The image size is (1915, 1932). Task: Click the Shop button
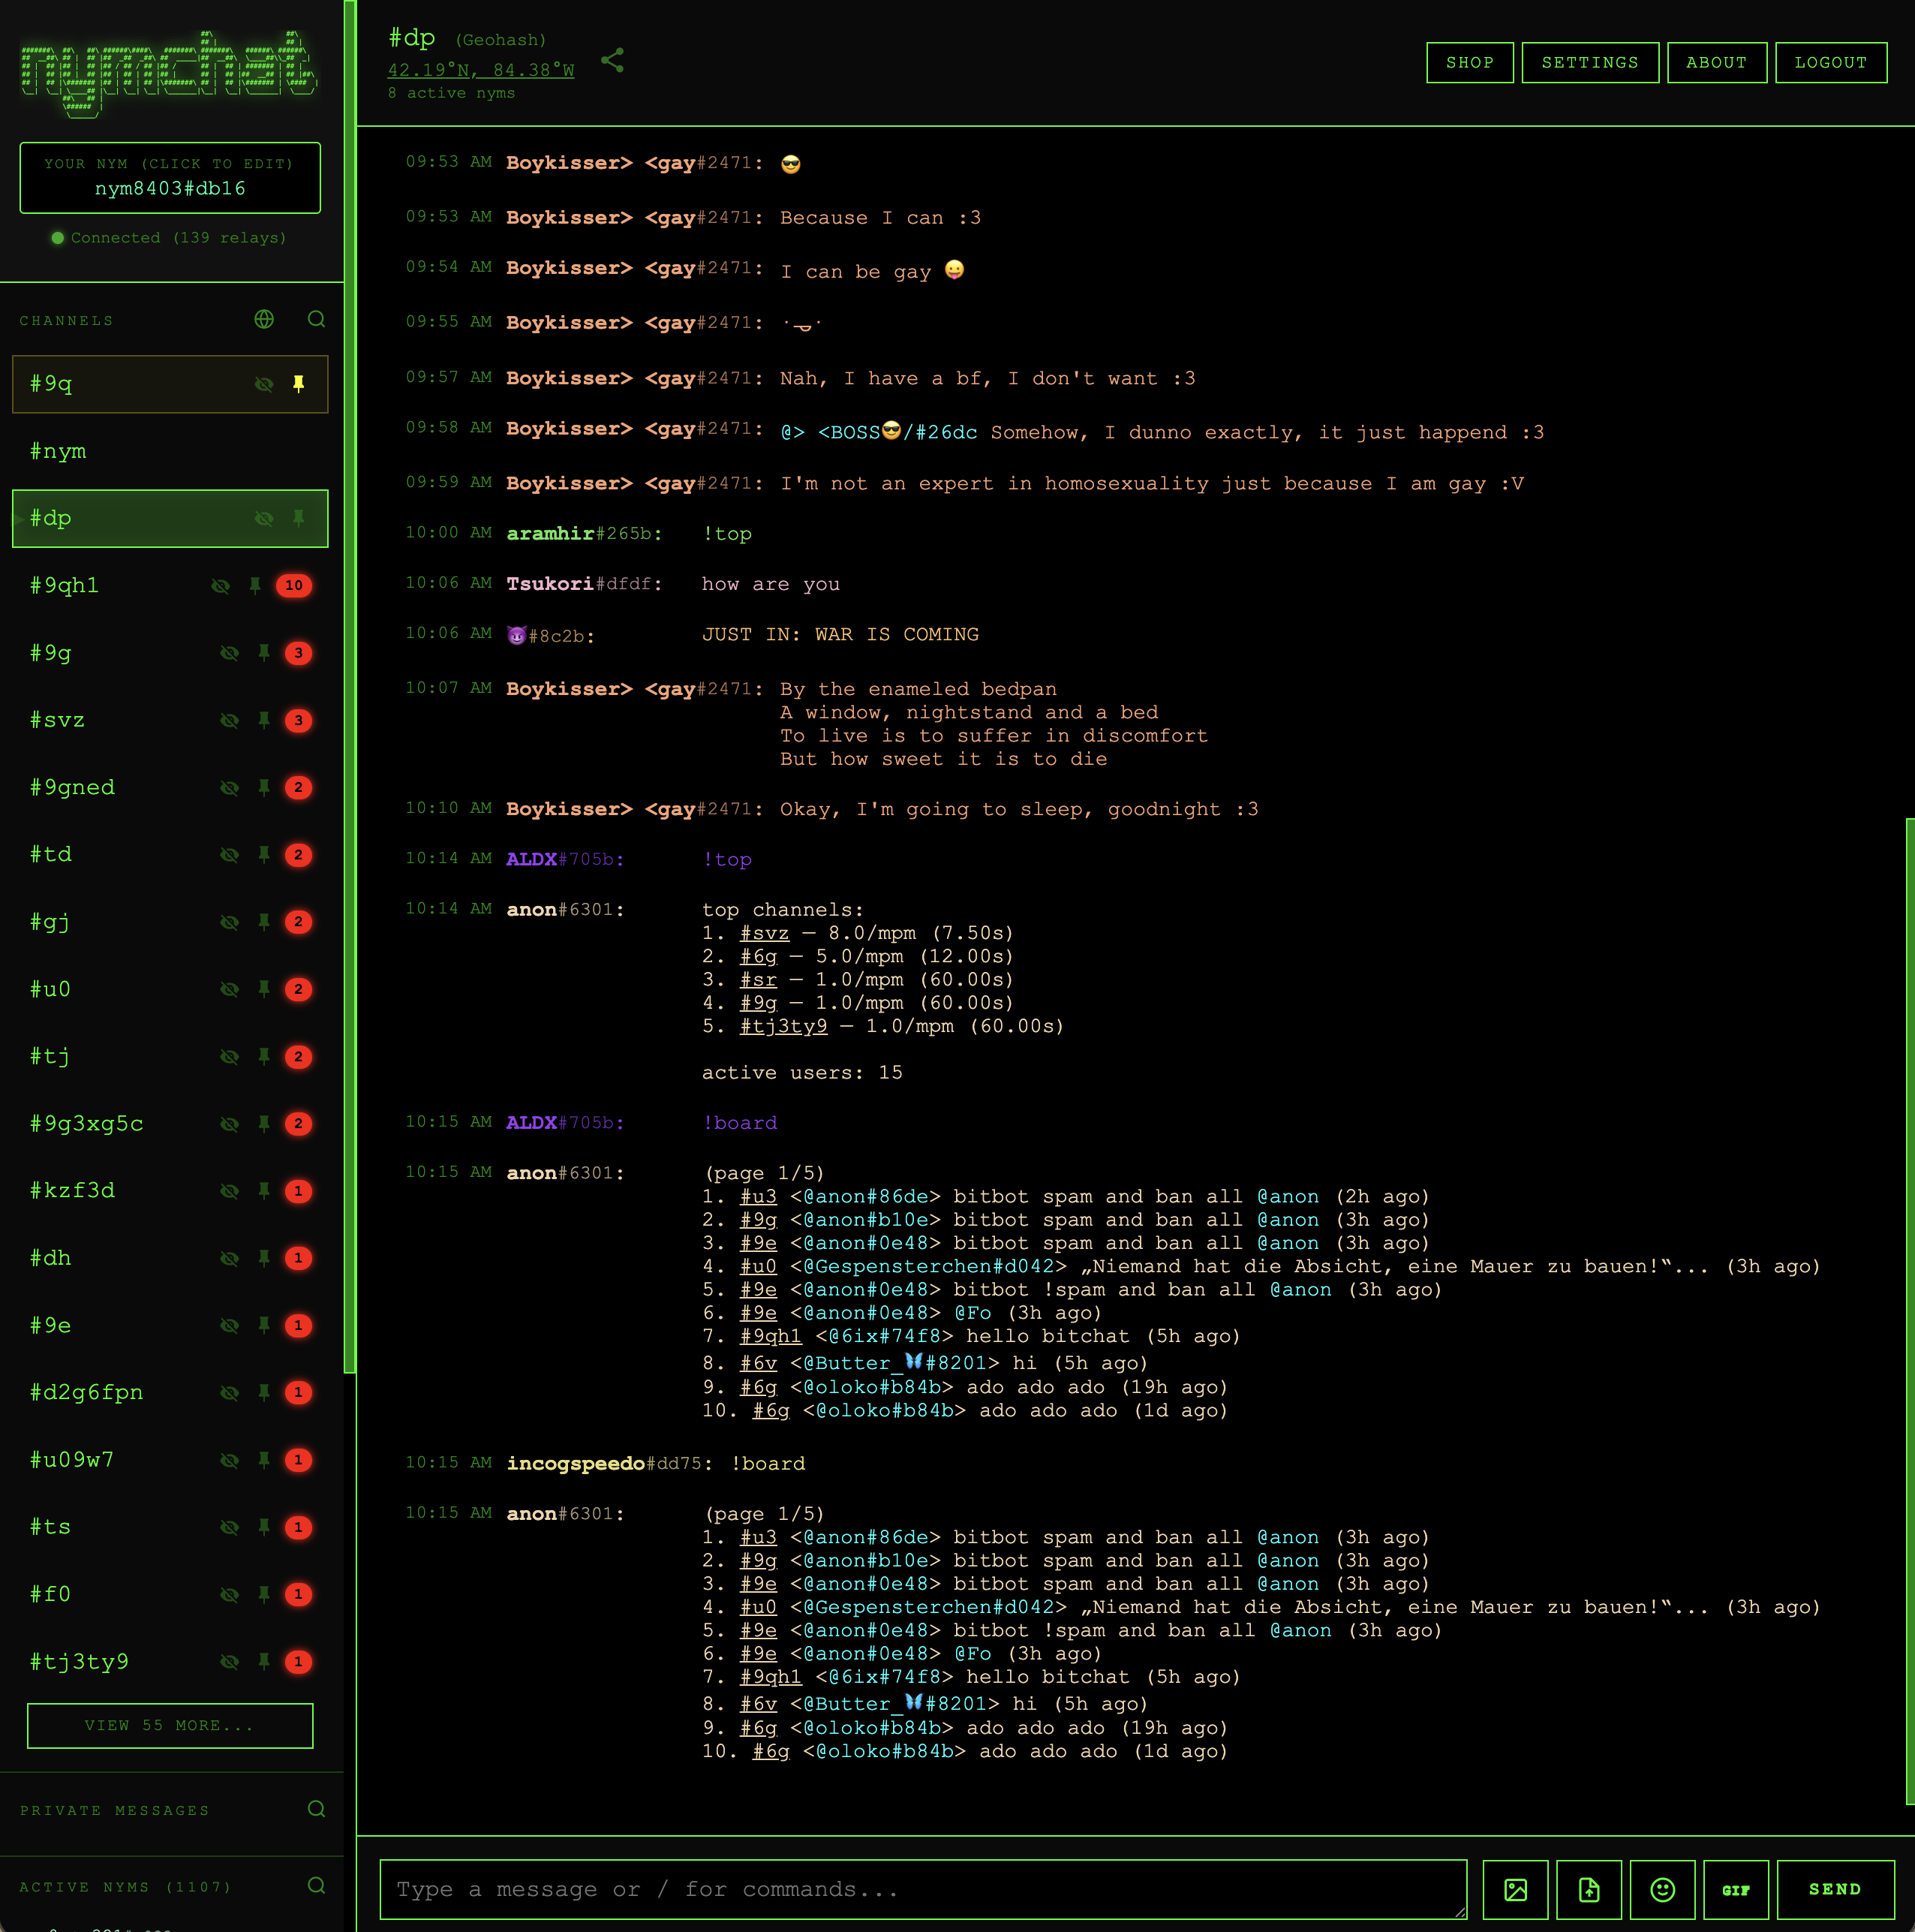(1469, 62)
